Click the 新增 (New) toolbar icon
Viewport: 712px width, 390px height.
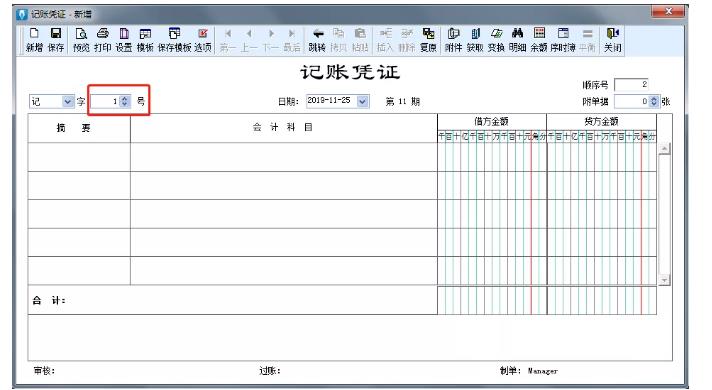pos(35,39)
